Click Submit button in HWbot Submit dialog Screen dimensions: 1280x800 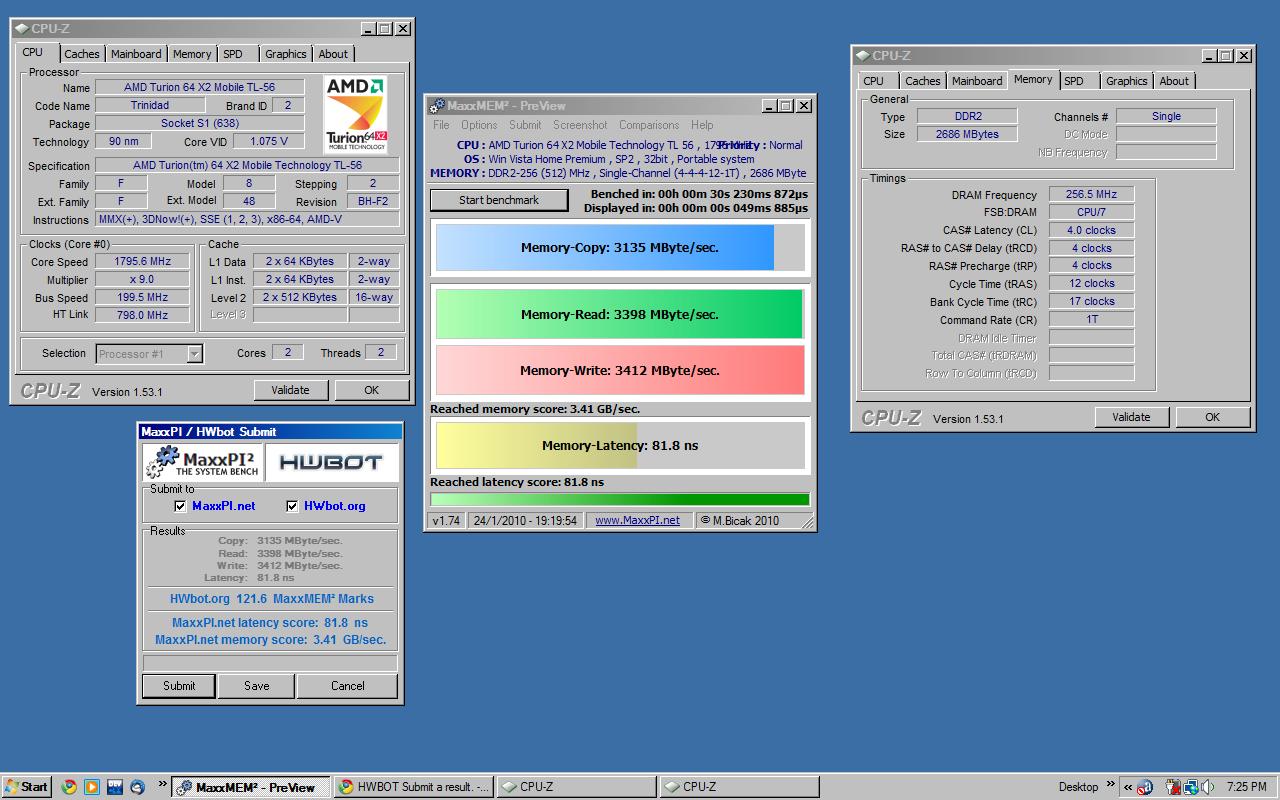click(x=179, y=686)
